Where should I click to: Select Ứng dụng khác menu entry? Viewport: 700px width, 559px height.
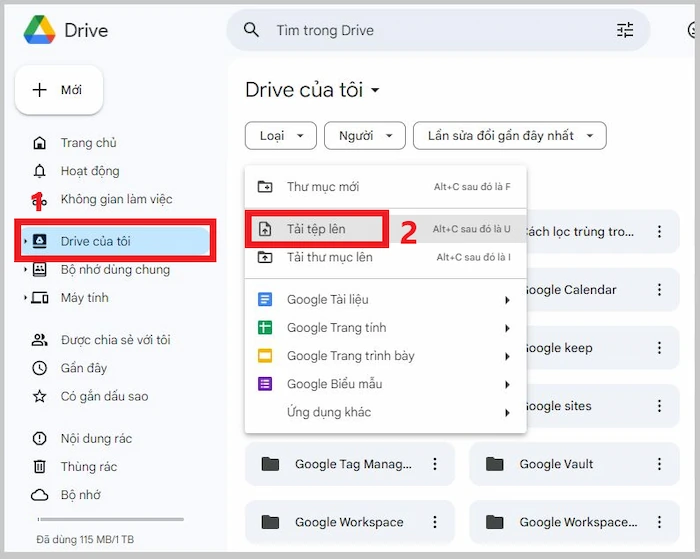point(386,412)
